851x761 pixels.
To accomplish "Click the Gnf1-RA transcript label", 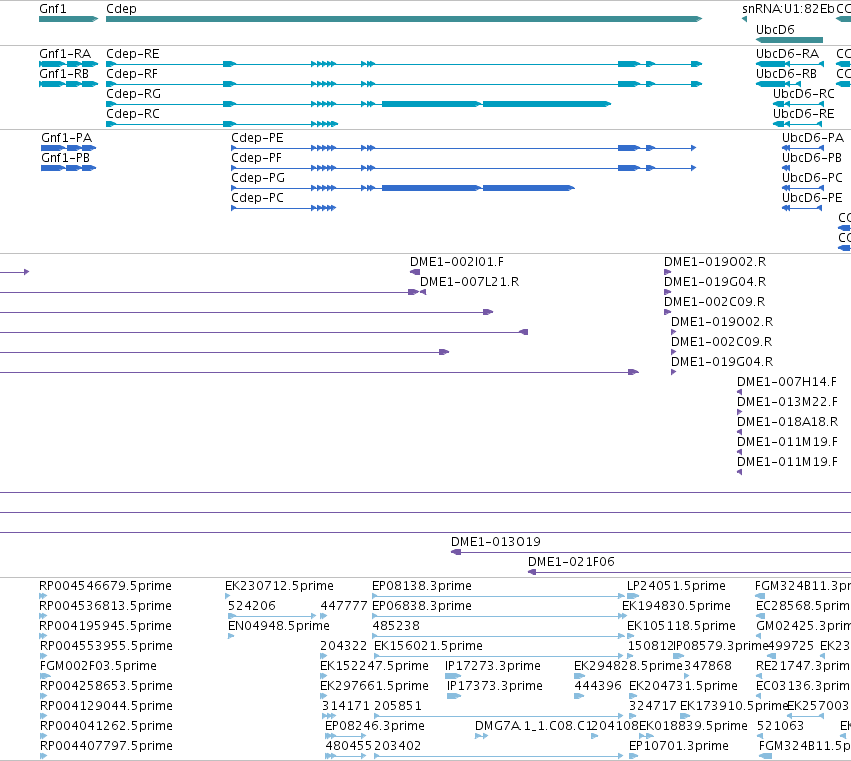I will (x=65, y=54).
